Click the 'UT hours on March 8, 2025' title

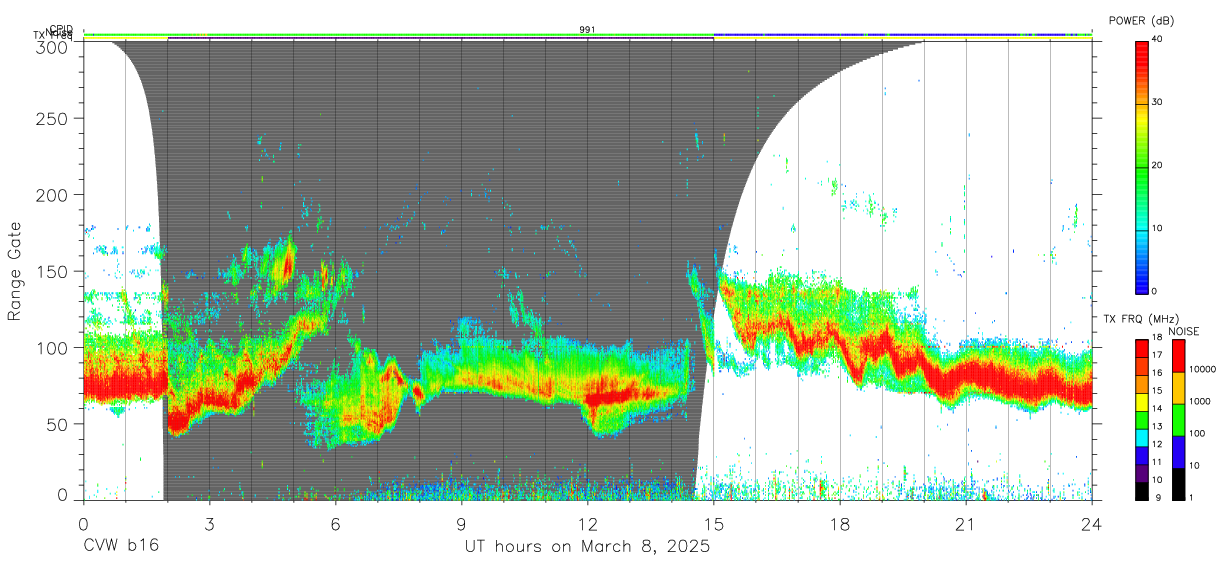tap(587, 547)
